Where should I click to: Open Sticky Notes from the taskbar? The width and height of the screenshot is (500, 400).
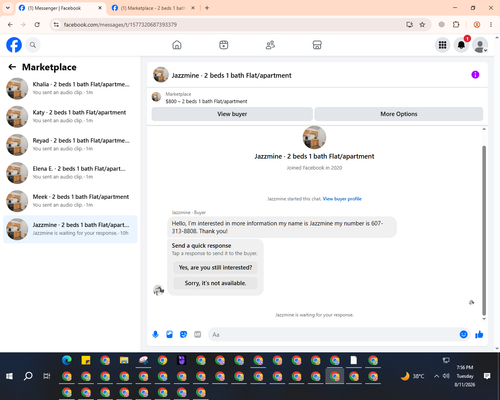[86, 360]
